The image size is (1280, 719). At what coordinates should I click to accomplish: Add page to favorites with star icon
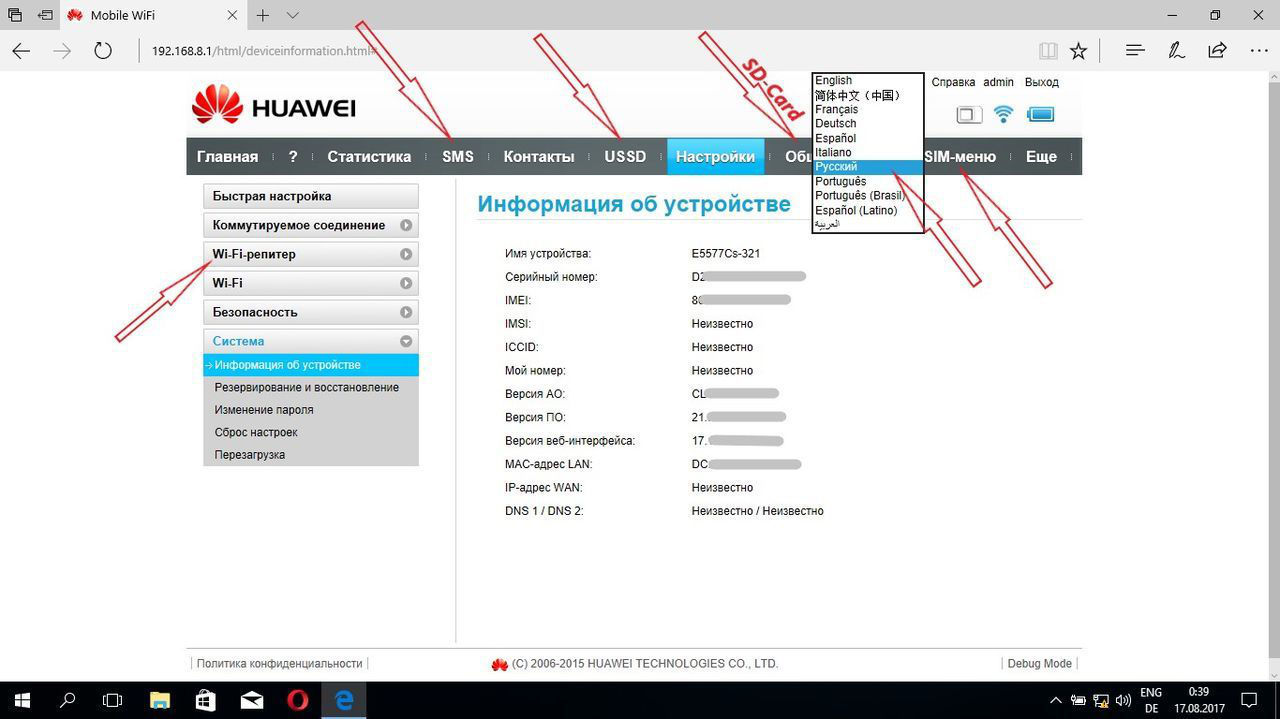click(1078, 50)
